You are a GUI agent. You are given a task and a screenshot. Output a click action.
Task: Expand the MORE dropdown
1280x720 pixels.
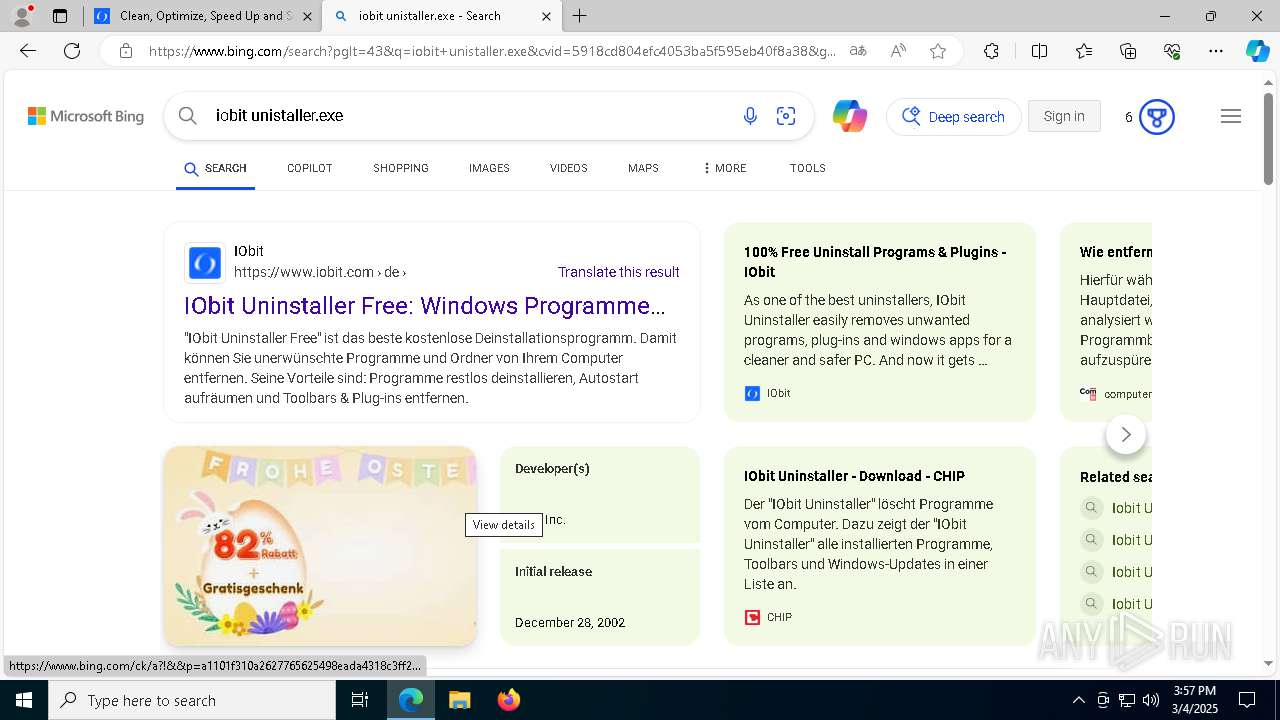click(725, 168)
